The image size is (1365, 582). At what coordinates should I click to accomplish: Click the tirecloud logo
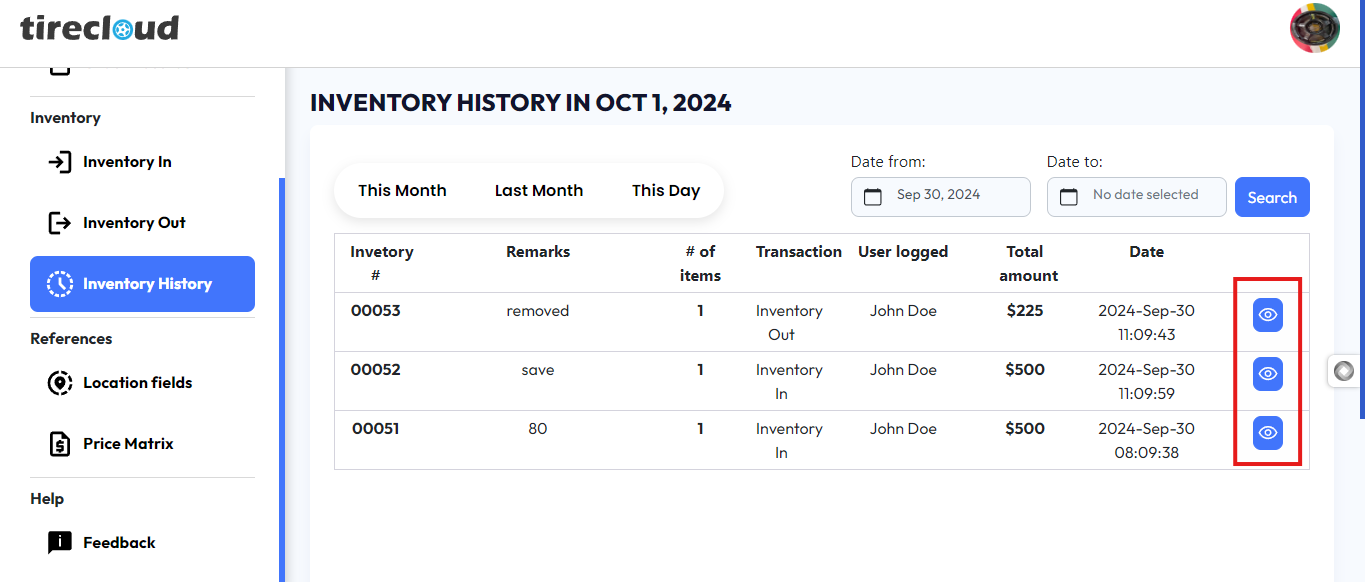[x=99, y=28]
